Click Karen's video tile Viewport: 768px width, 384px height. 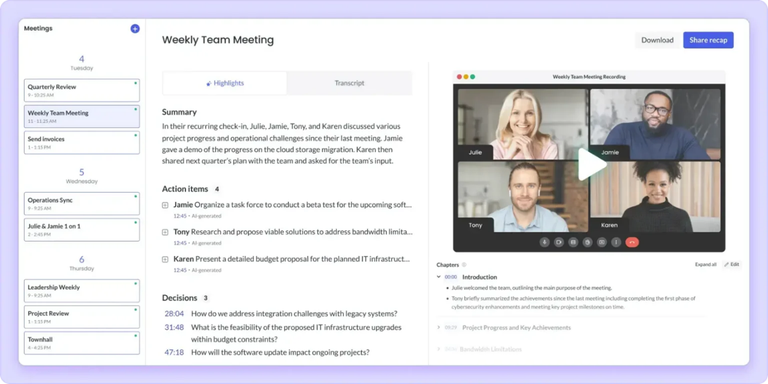click(x=655, y=197)
